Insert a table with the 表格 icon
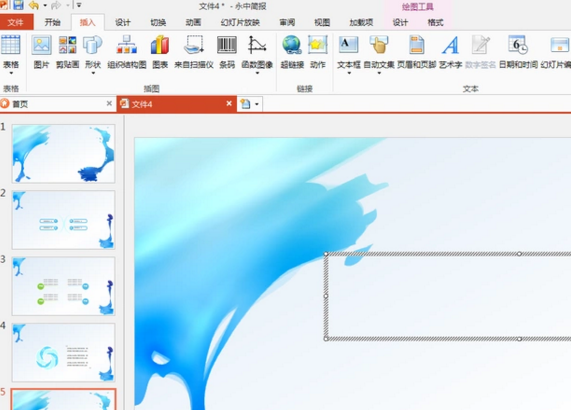Viewport: 571px width, 410px height. pyautogui.click(x=11, y=45)
